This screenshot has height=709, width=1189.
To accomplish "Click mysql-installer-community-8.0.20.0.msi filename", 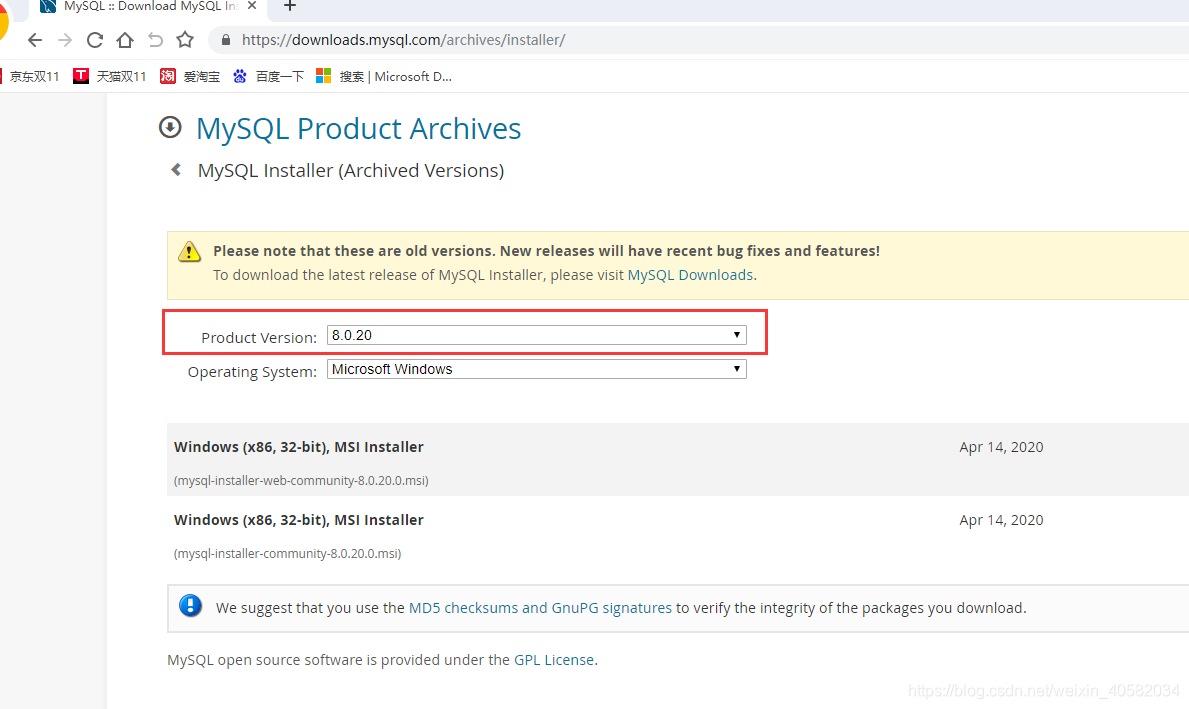I will (x=287, y=554).
